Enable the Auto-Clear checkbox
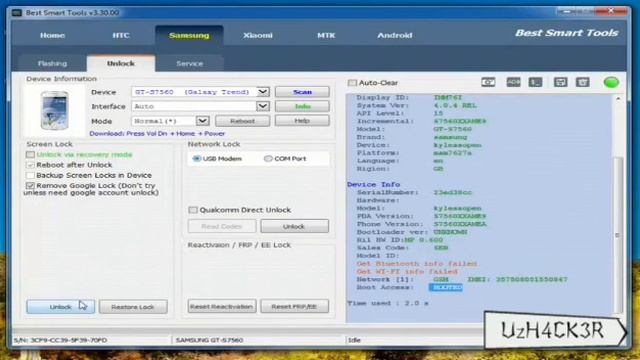 352,83
